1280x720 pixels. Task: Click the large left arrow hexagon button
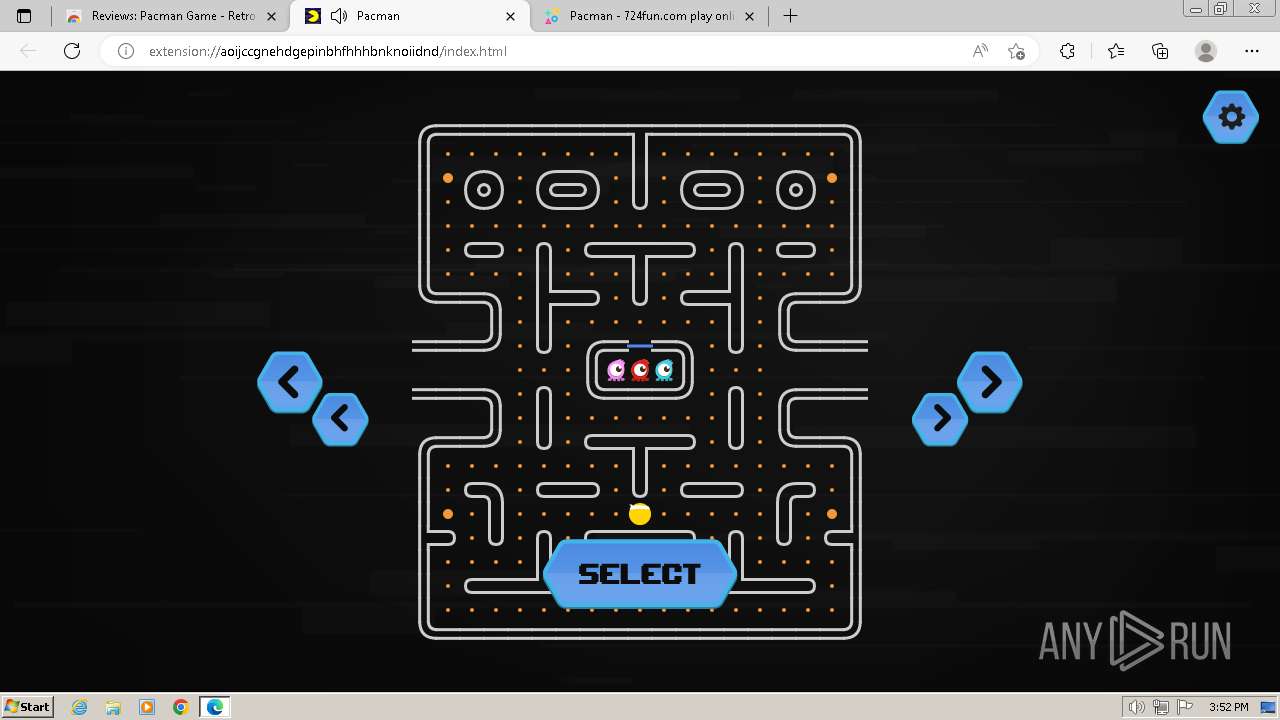tap(290, 382)
